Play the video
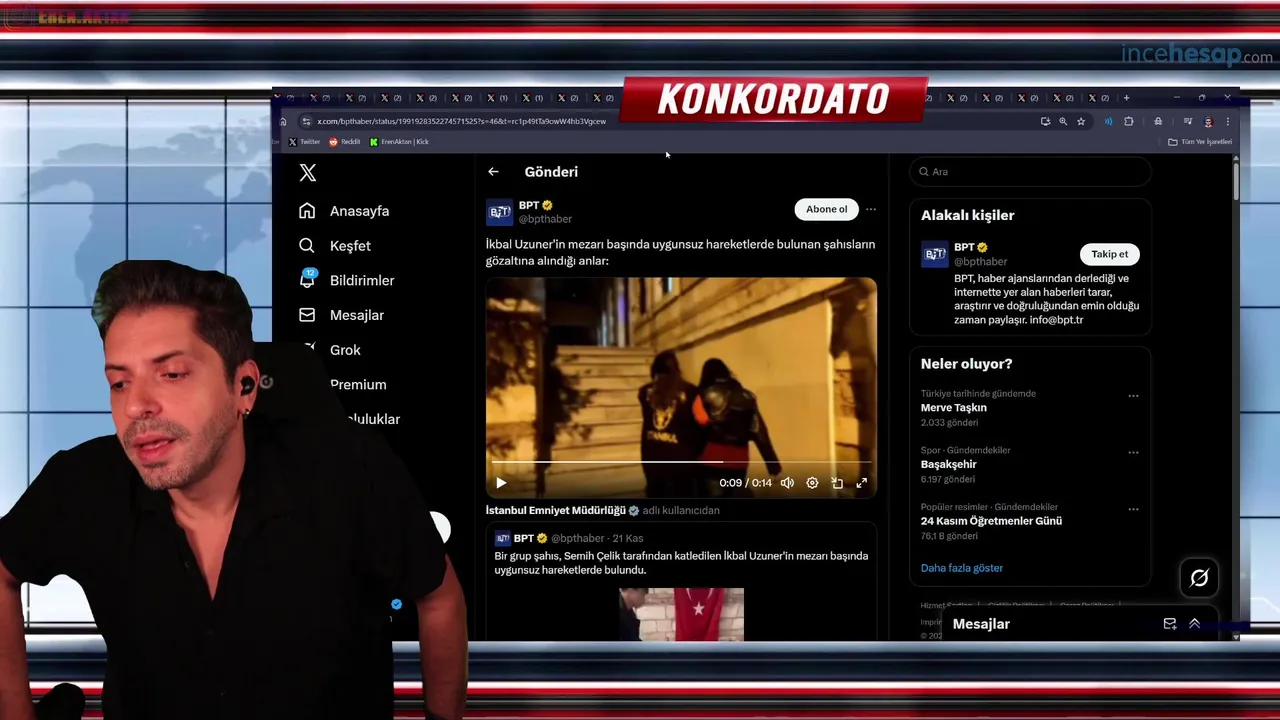 click(x=501, y=483)
